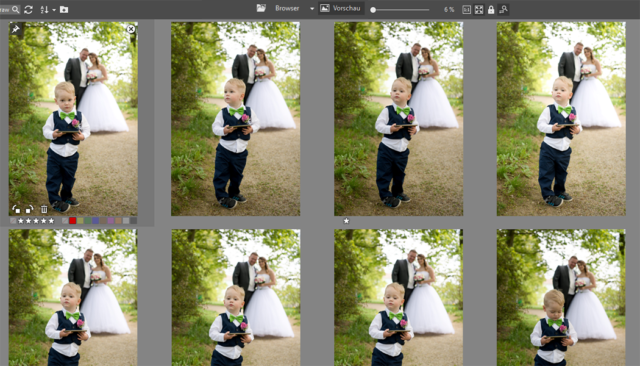640x366 pixels.
Task: Click the search magnifier icon
Action: (x=15, y=9)
